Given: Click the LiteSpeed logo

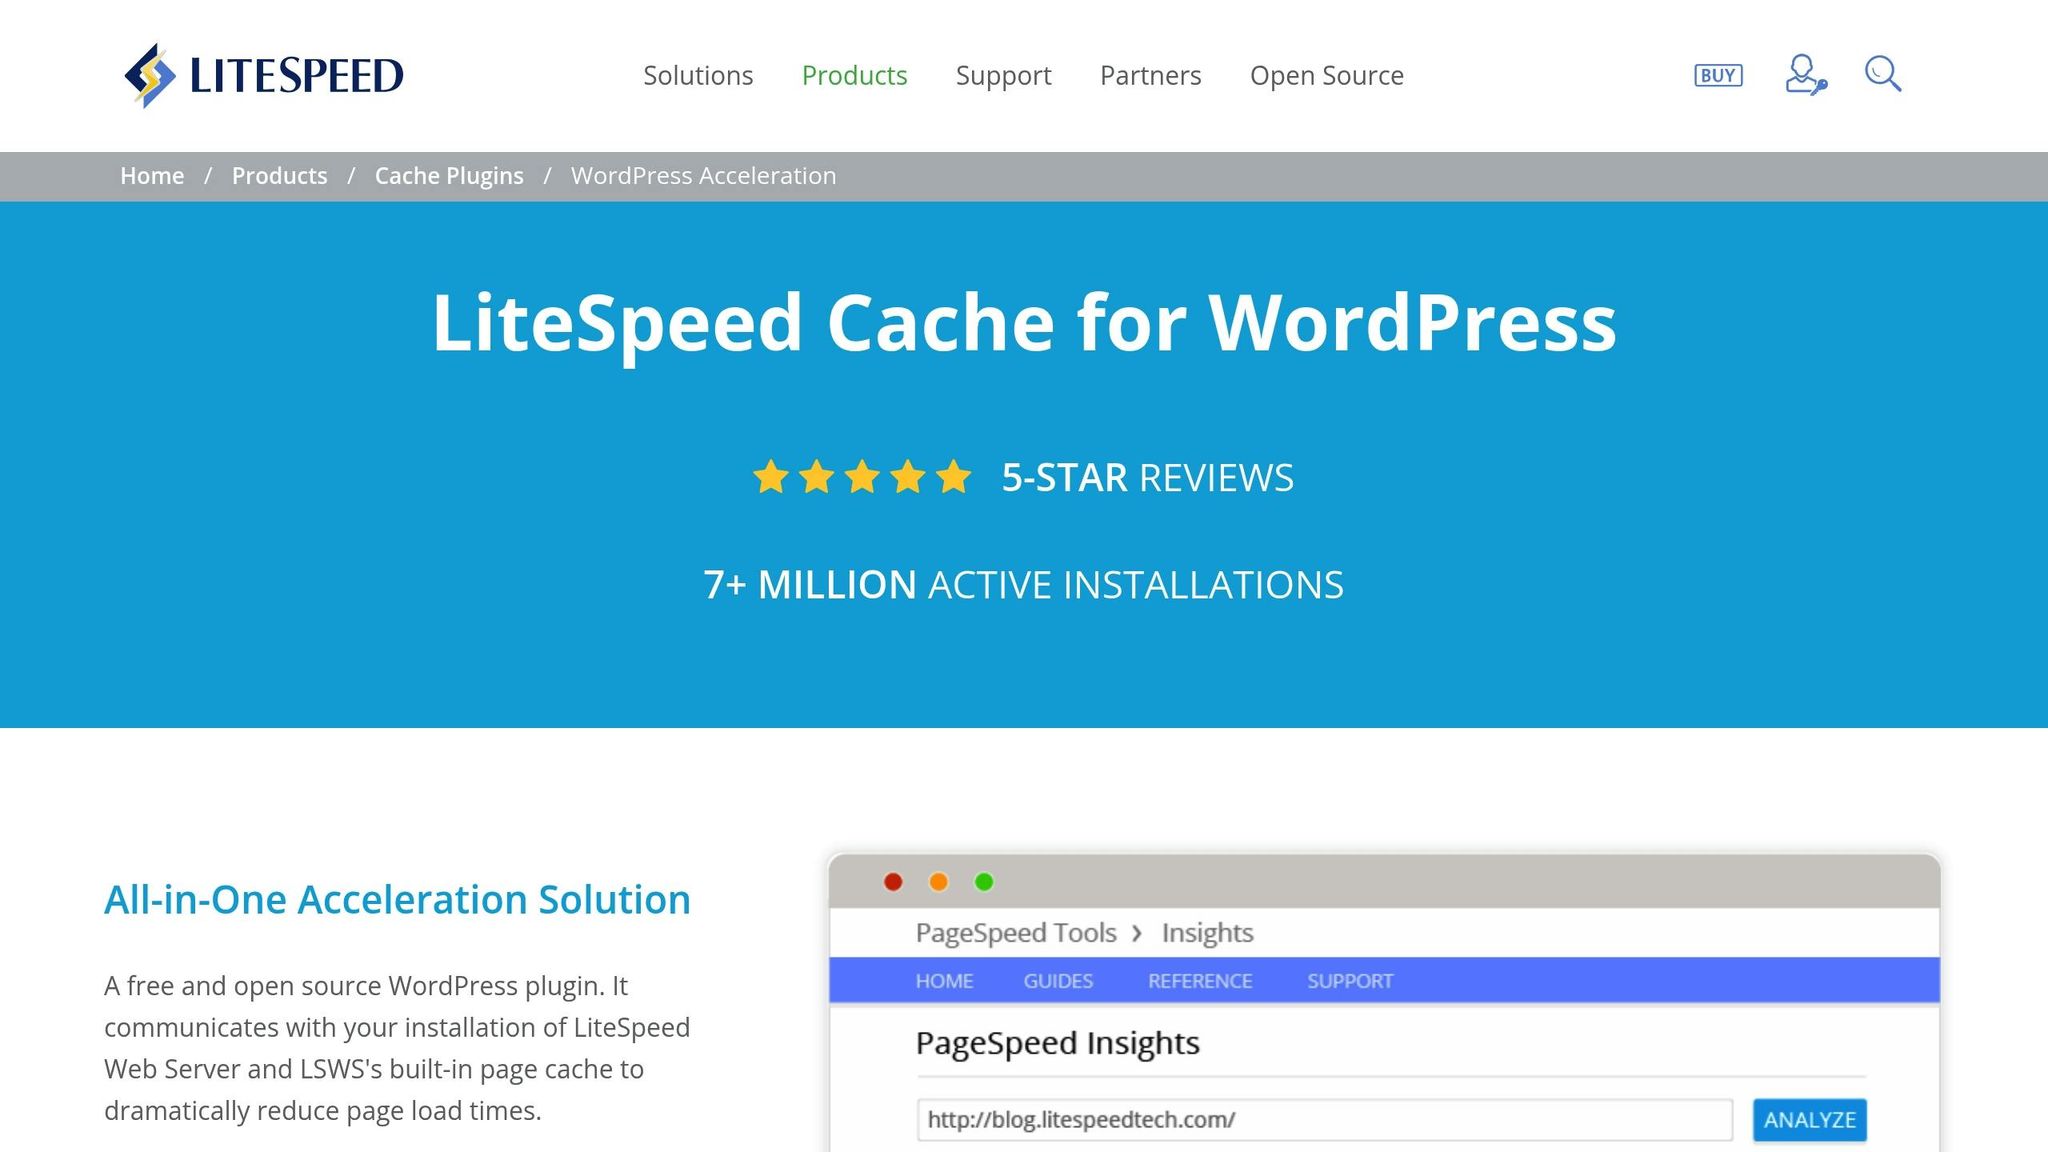Looking at the screenshot, I should 264,75.
